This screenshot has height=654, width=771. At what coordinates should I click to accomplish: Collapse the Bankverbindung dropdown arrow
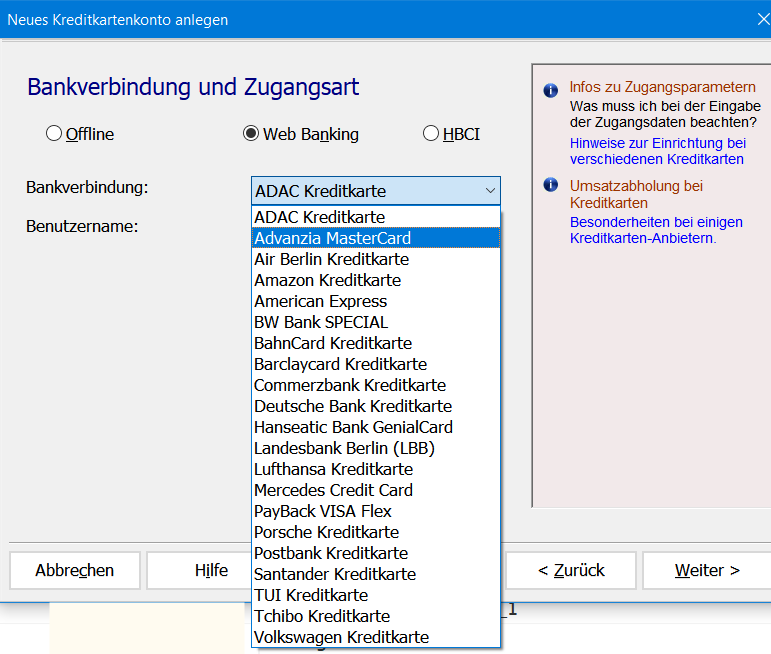(489, 191)
